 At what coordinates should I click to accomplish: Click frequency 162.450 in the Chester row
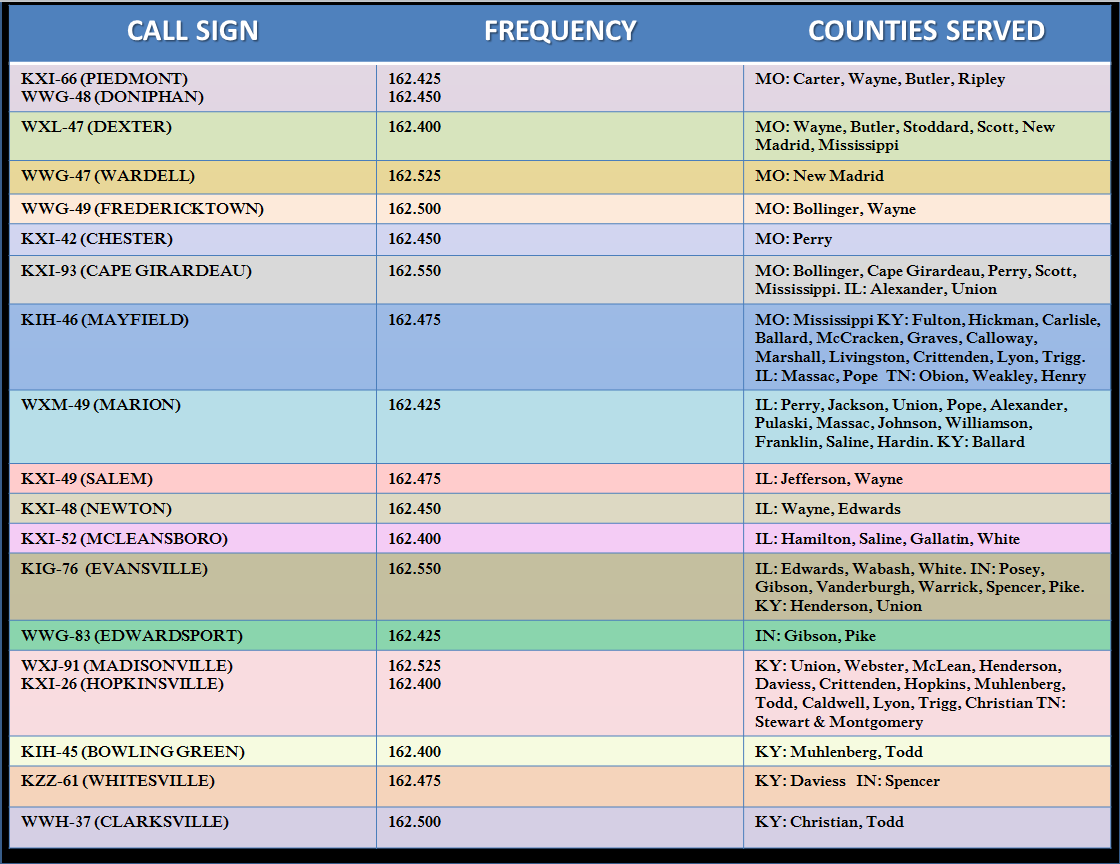click(414, 238)
